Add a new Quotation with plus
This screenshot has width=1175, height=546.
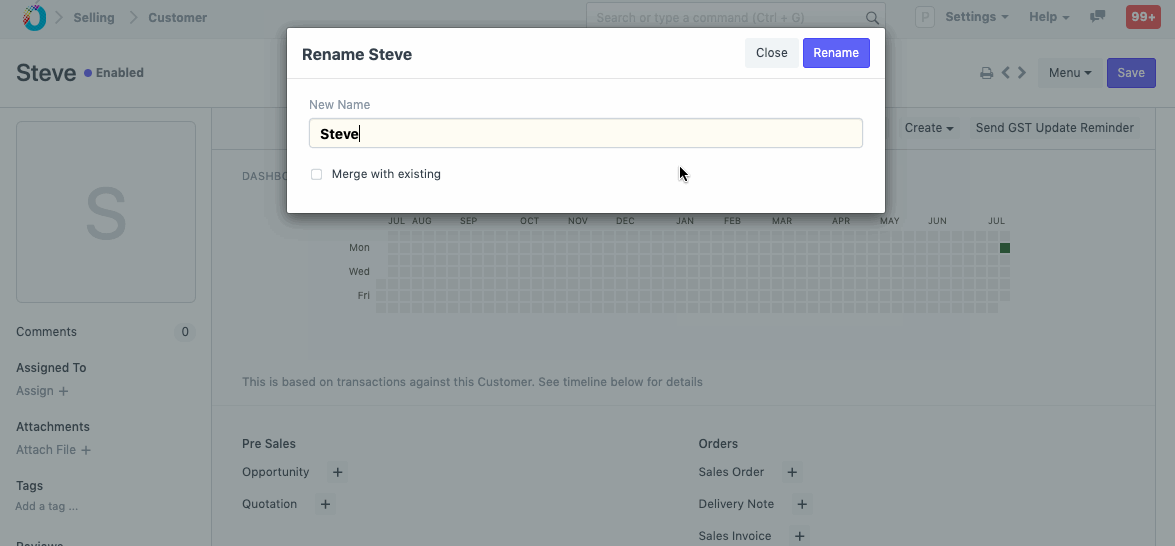click(325, 504)
